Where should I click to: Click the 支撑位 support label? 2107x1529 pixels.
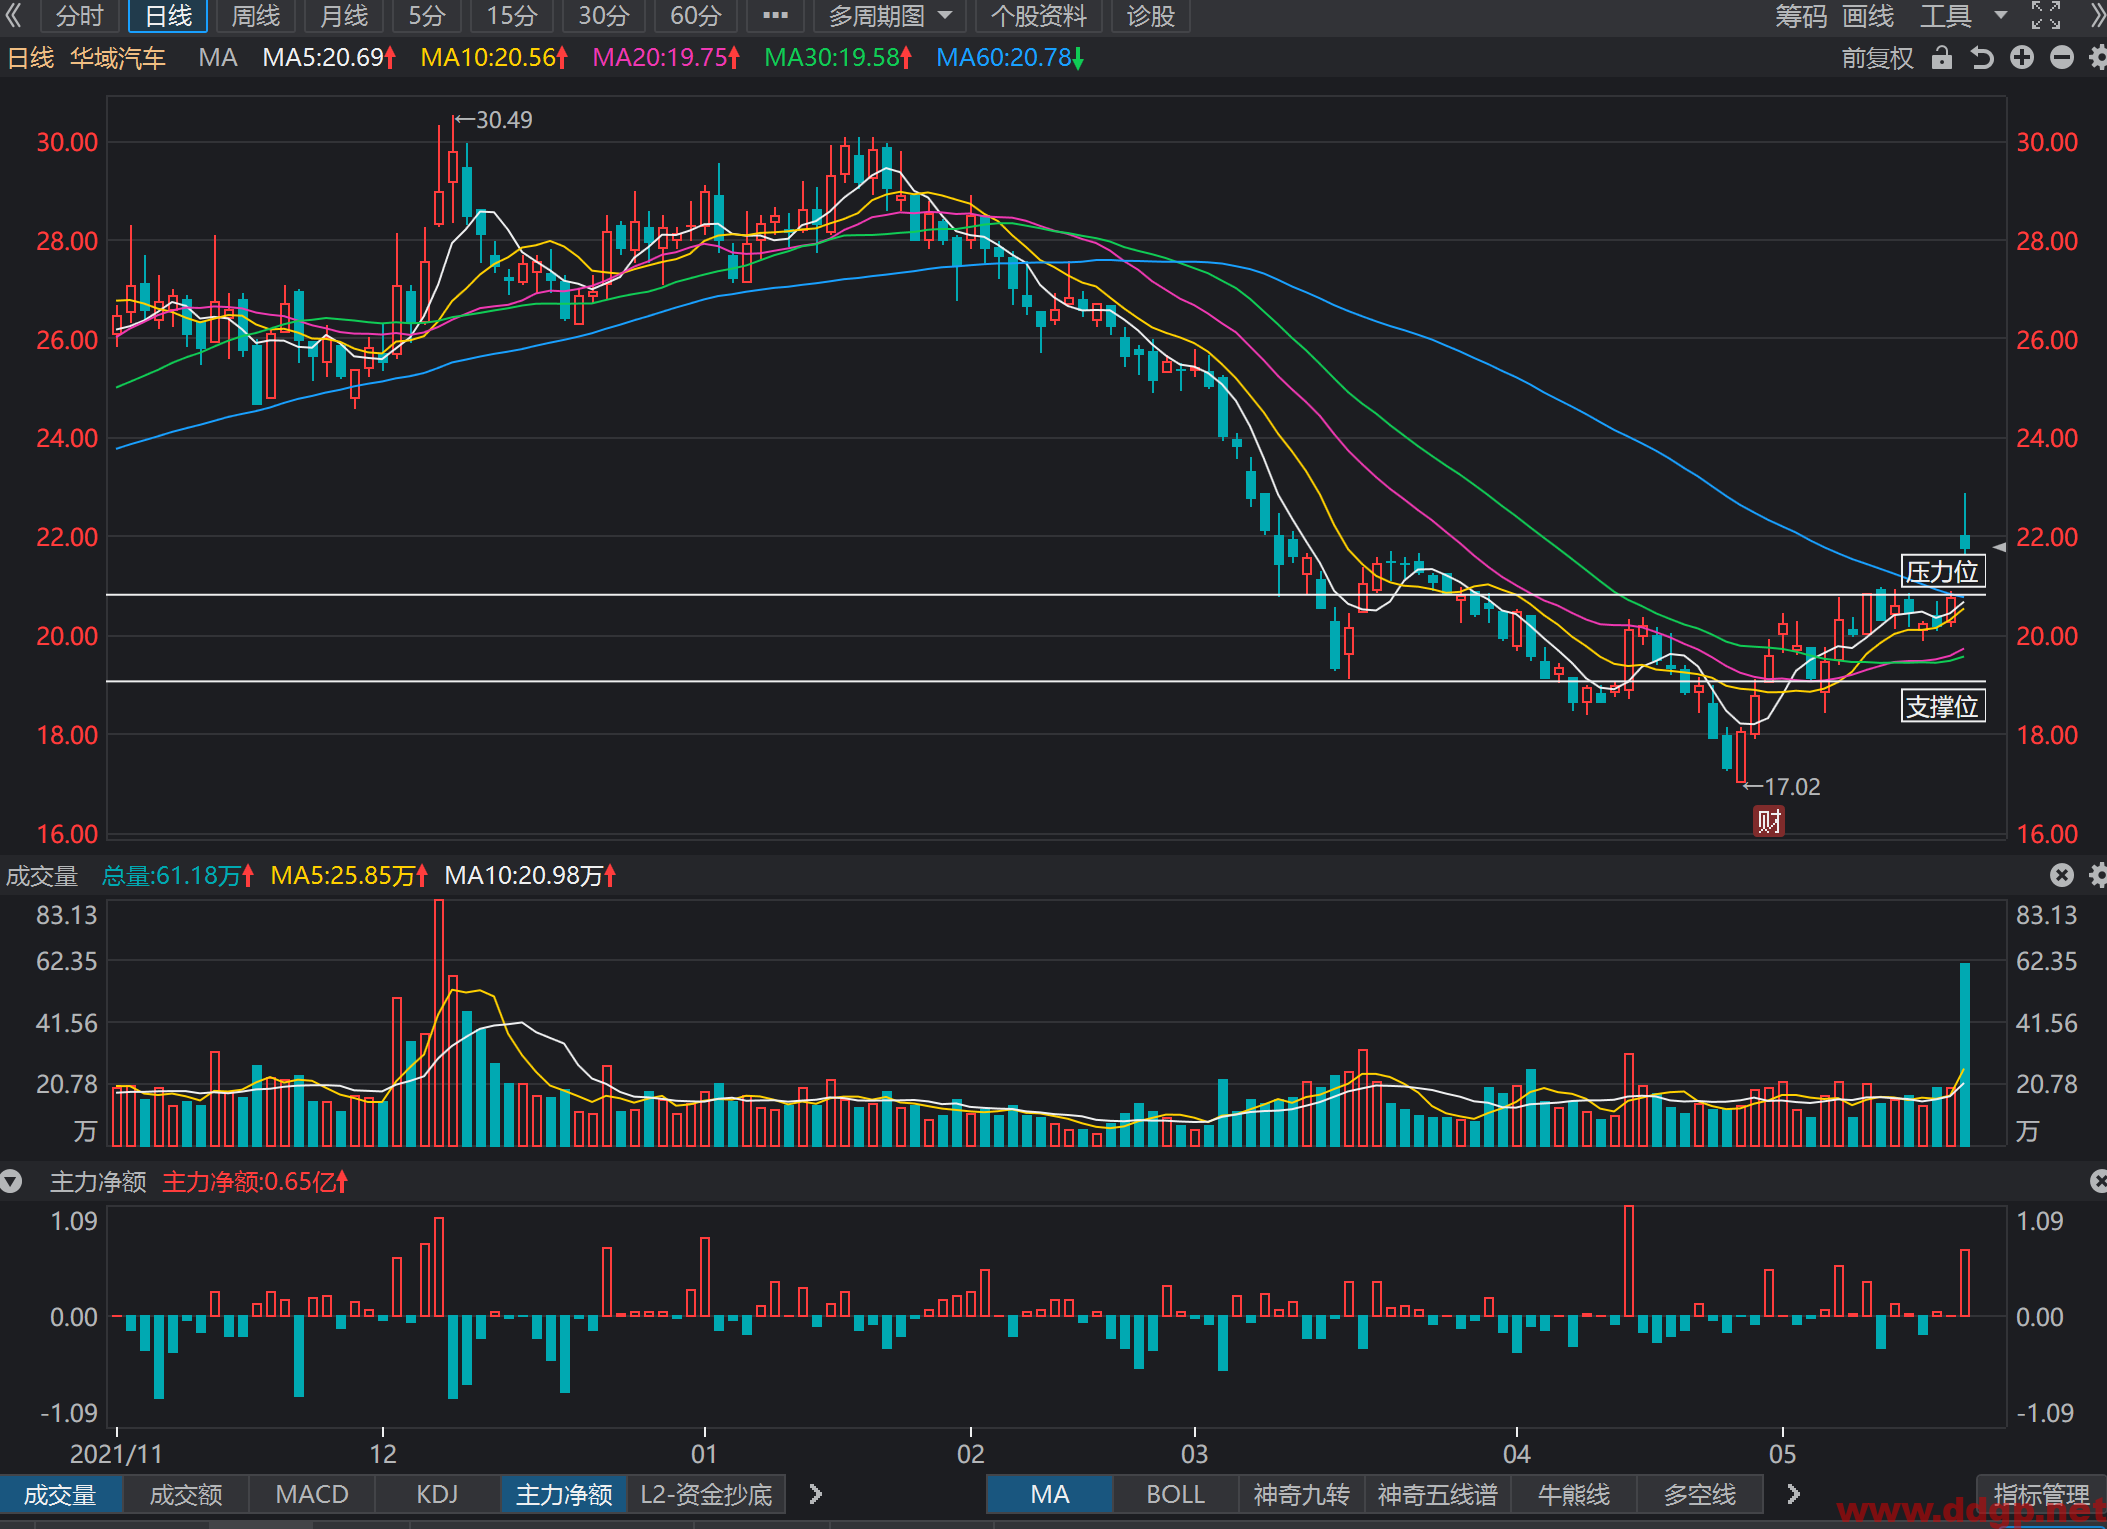click(1942, 706)
